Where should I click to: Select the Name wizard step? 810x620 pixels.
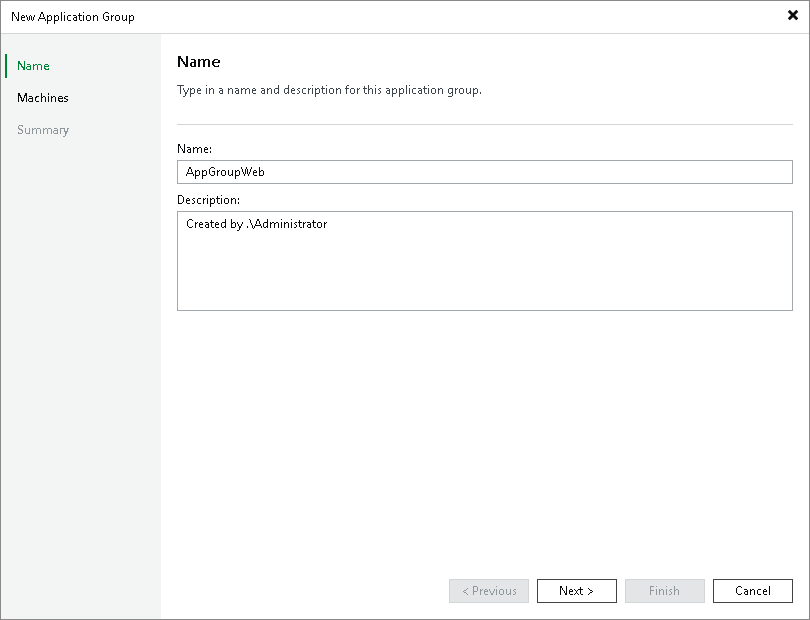click(x=33, y=66)
